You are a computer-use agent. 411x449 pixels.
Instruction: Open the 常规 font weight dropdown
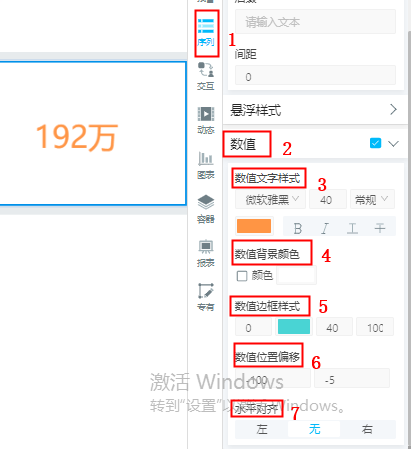point(372,199)
